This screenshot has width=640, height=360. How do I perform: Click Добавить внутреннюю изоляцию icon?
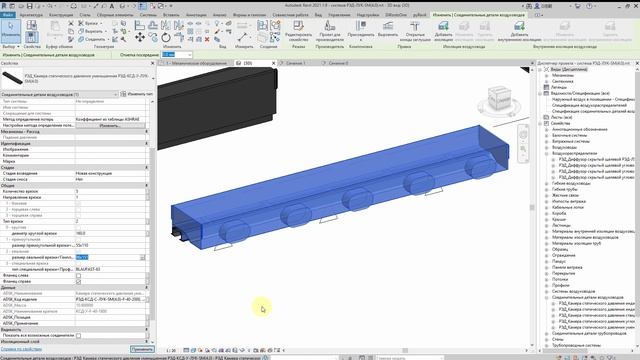coord(519,31)
